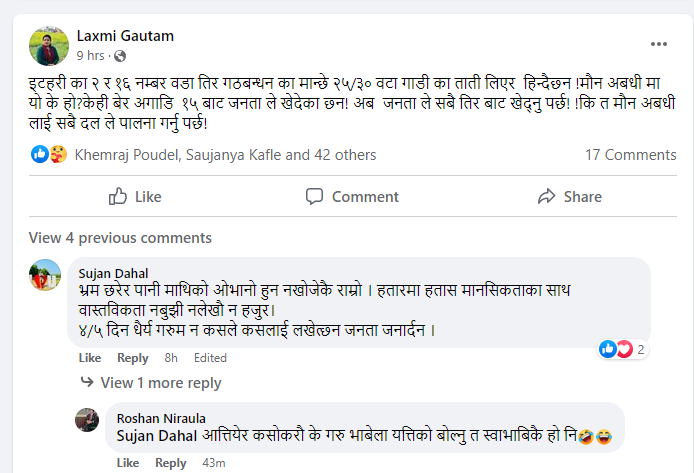Click the 9 hrs post timestamp

click(x=91, y=56)
